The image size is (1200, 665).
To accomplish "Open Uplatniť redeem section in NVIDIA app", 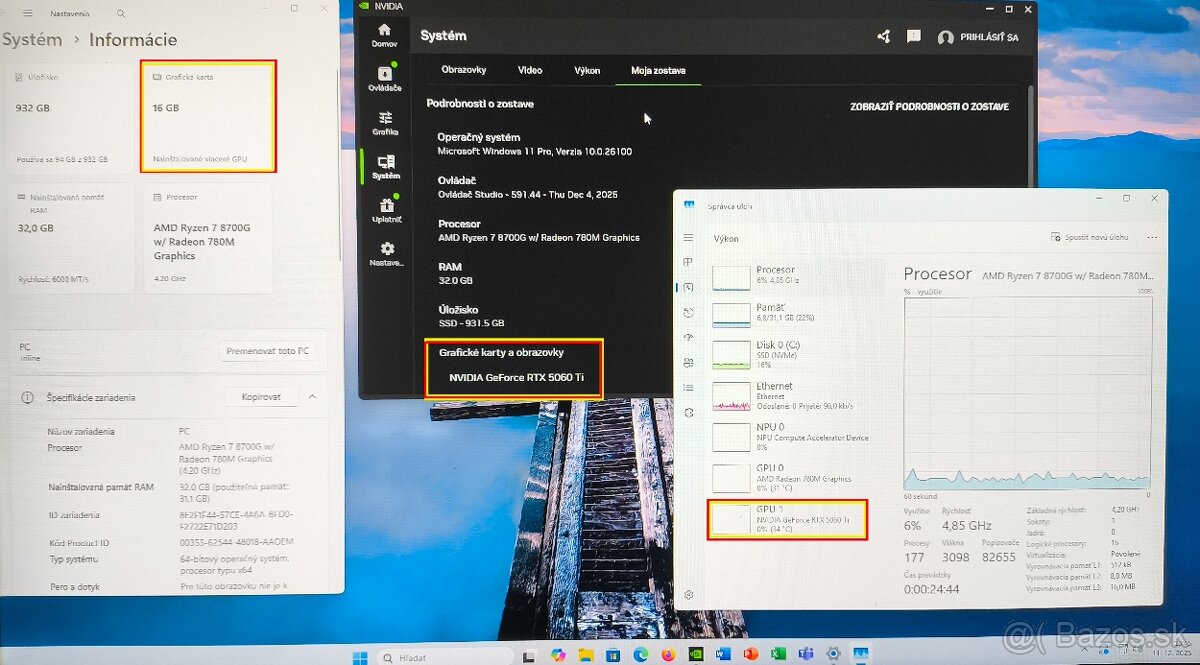I will pyautogui.click(x=385, y=208).
